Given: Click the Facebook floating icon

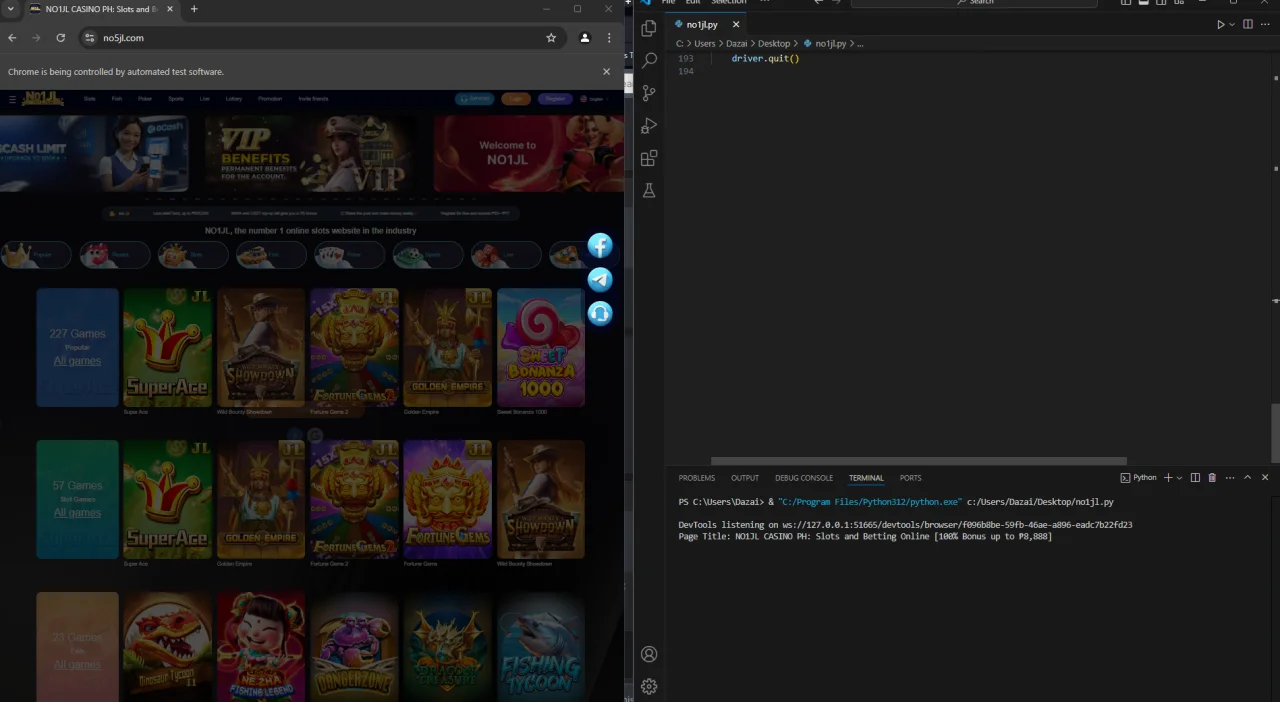Looking at the screenshot, I should point(600,246).
